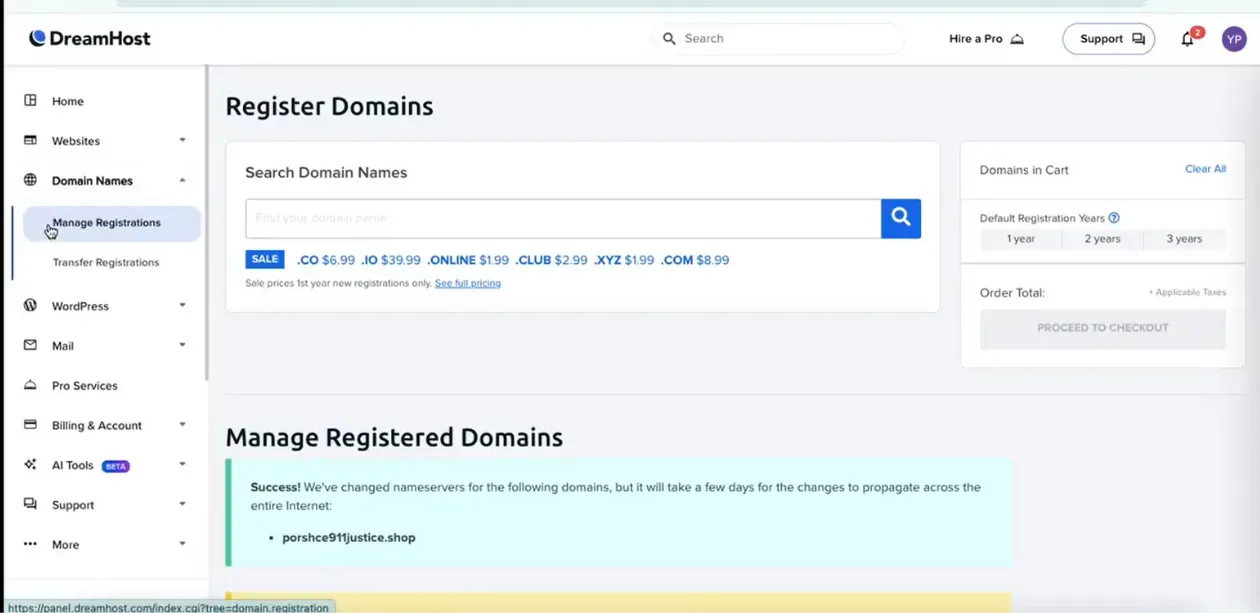Click the Home sidebar icon
The height and width of the screenshot is (613, 1260).
pyautogui.click(x=30, y=100)
